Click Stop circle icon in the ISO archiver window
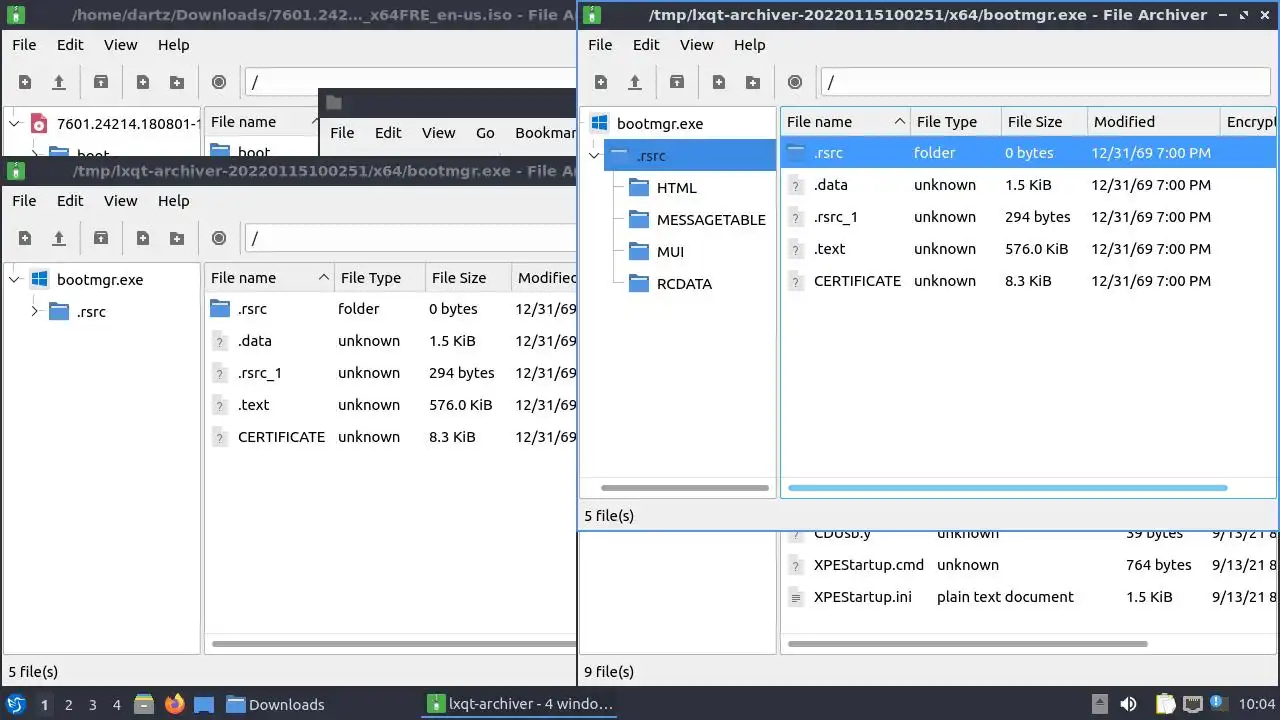Image resolution: width=1280 pixels, height=720 pixels. pyautogui.click(x=219, y=82)
